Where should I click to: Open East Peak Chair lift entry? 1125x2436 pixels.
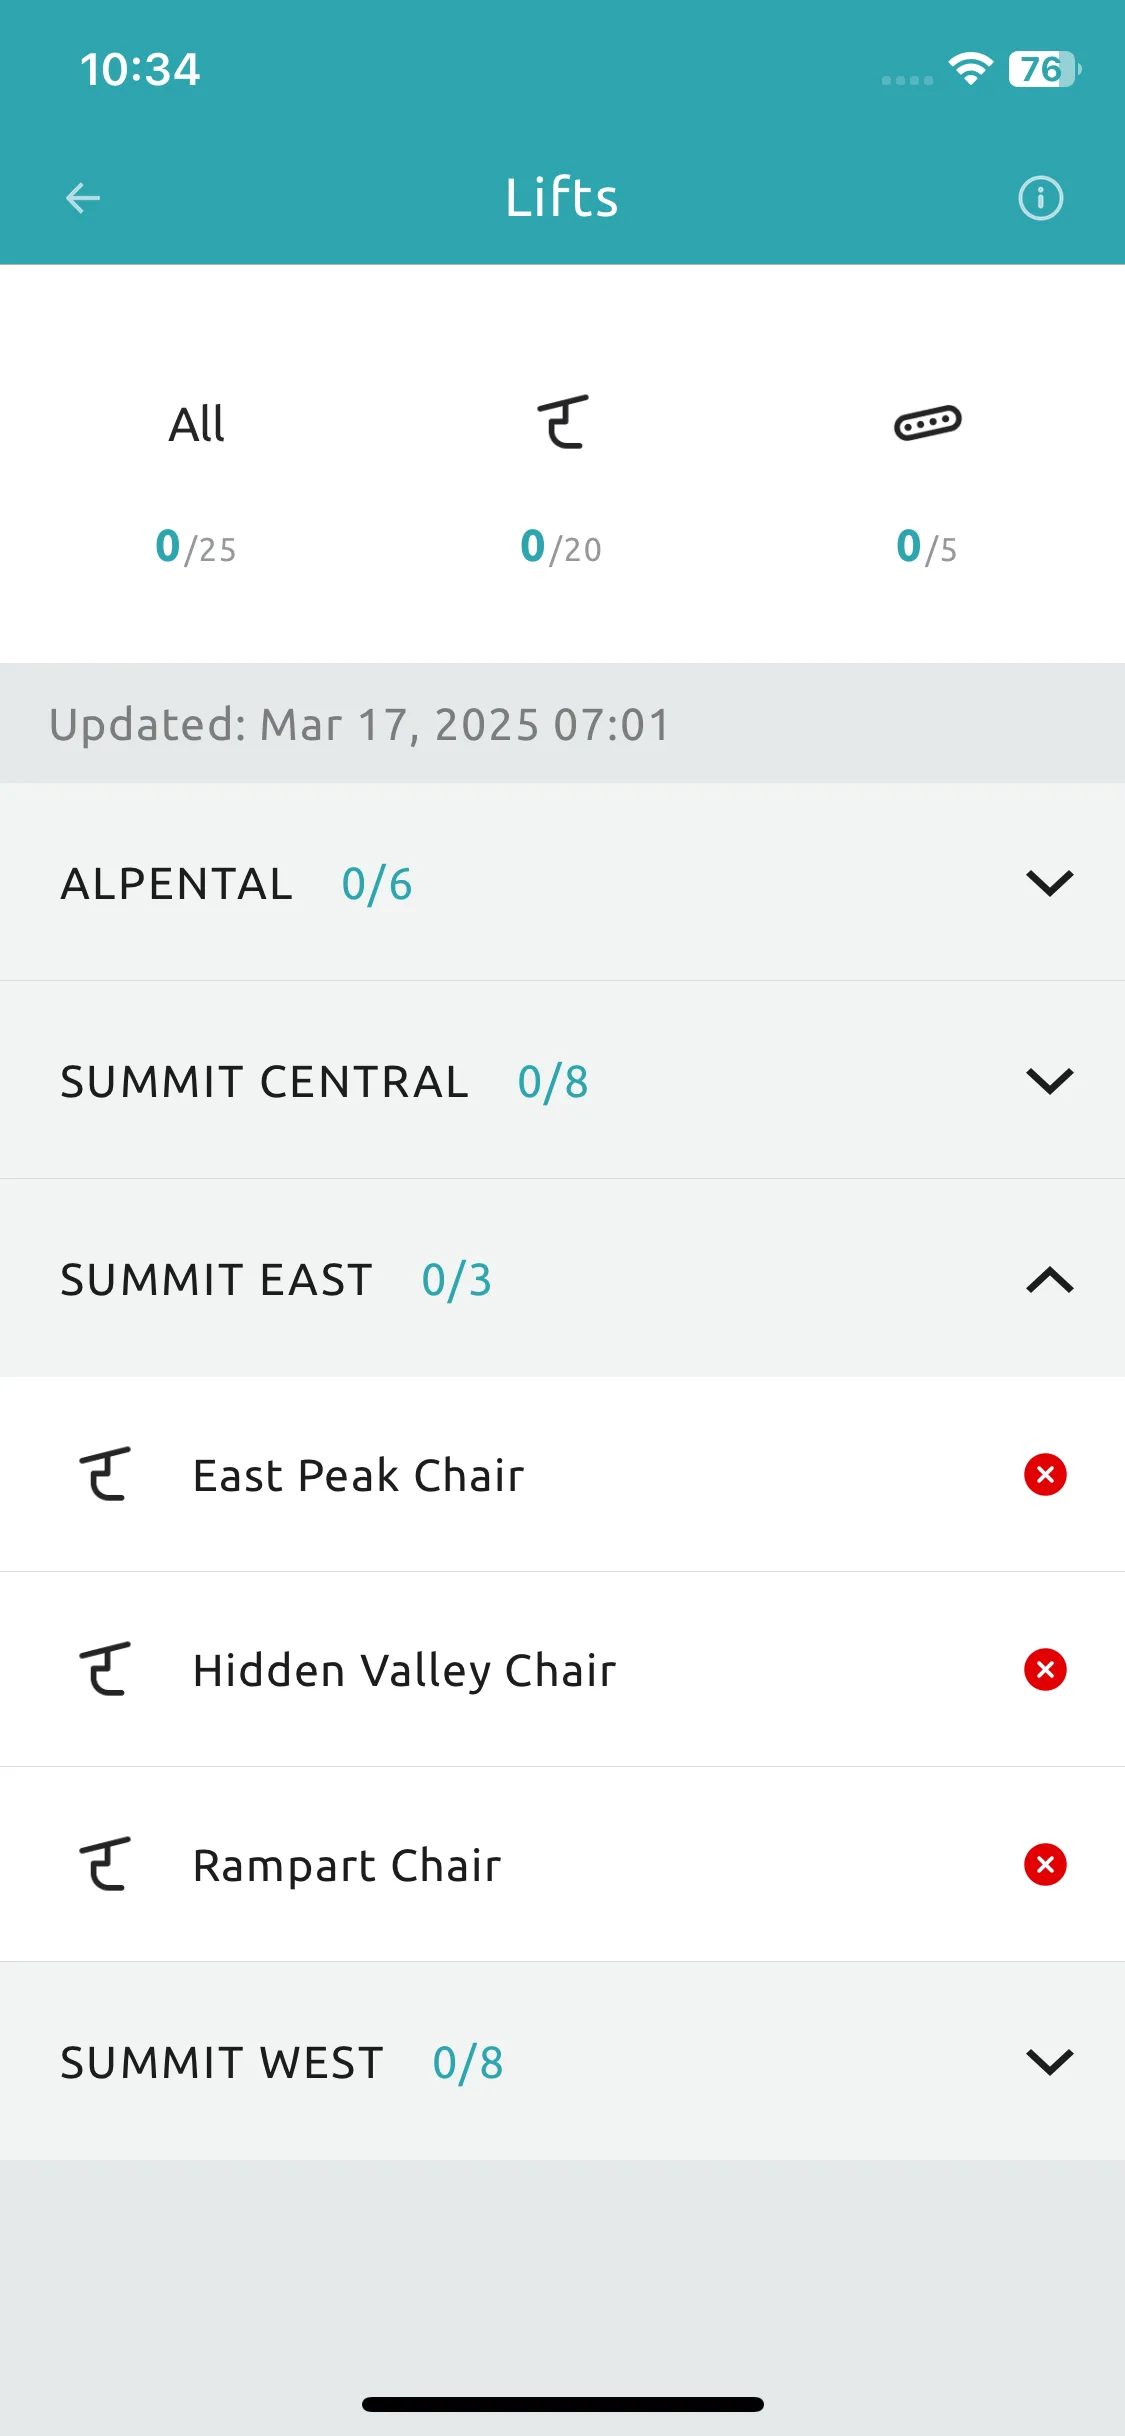562,1475
